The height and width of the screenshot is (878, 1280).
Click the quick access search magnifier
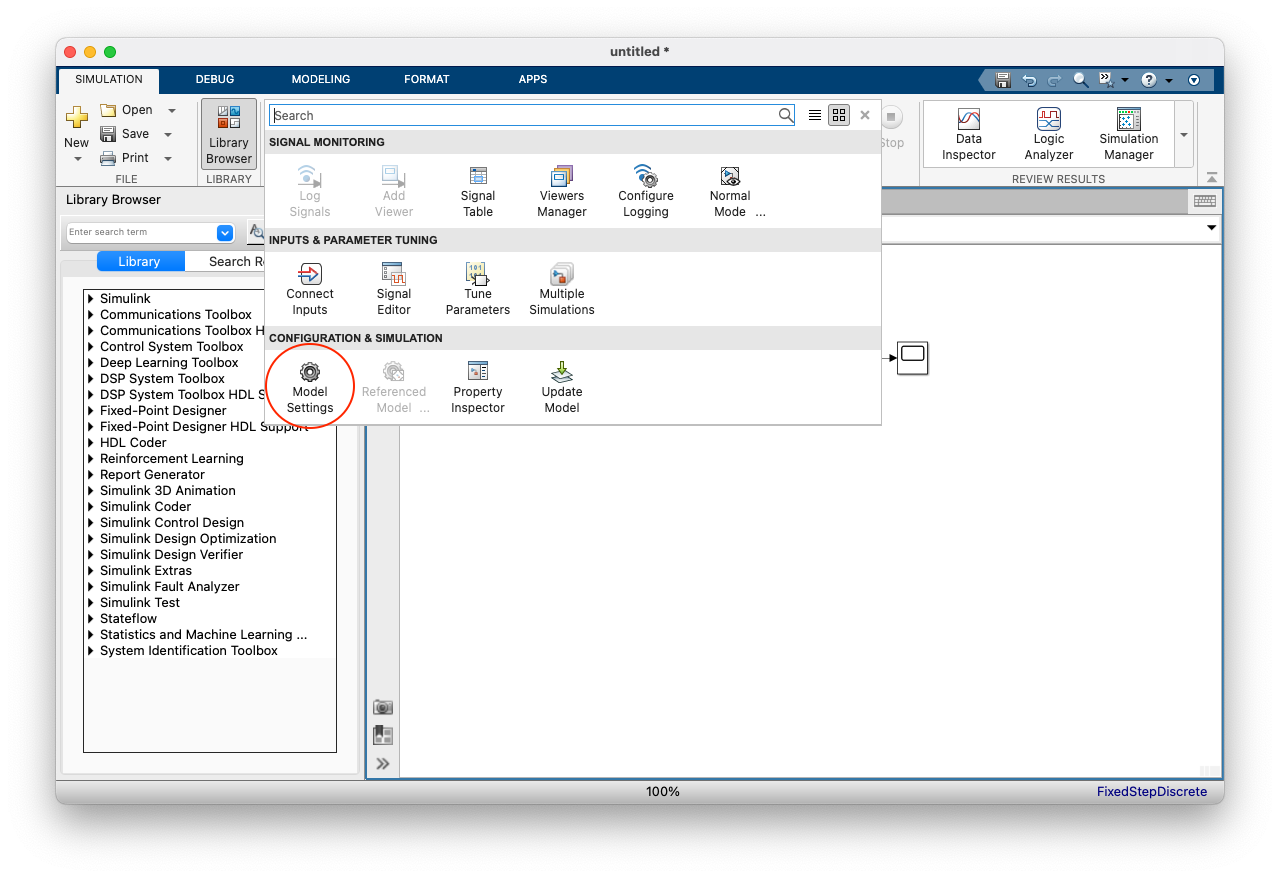click(1081, 80)
